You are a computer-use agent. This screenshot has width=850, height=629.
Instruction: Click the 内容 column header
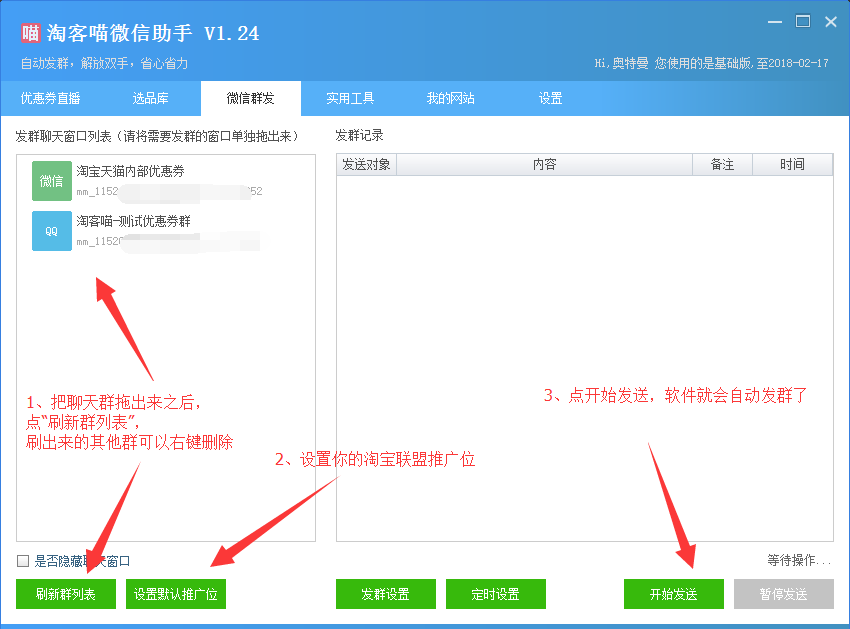[x=544, y=164]
